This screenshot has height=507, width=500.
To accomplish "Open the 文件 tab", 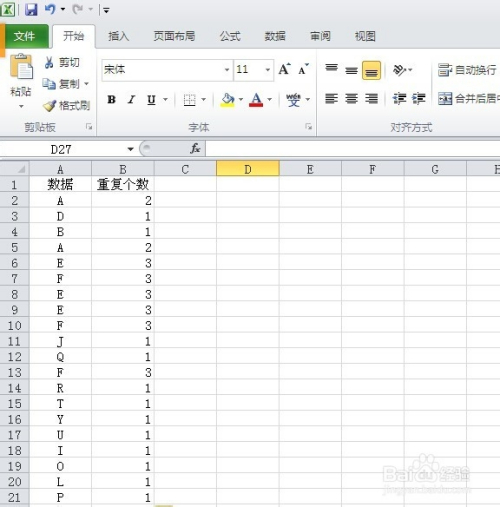I will (x=24, y=36).
